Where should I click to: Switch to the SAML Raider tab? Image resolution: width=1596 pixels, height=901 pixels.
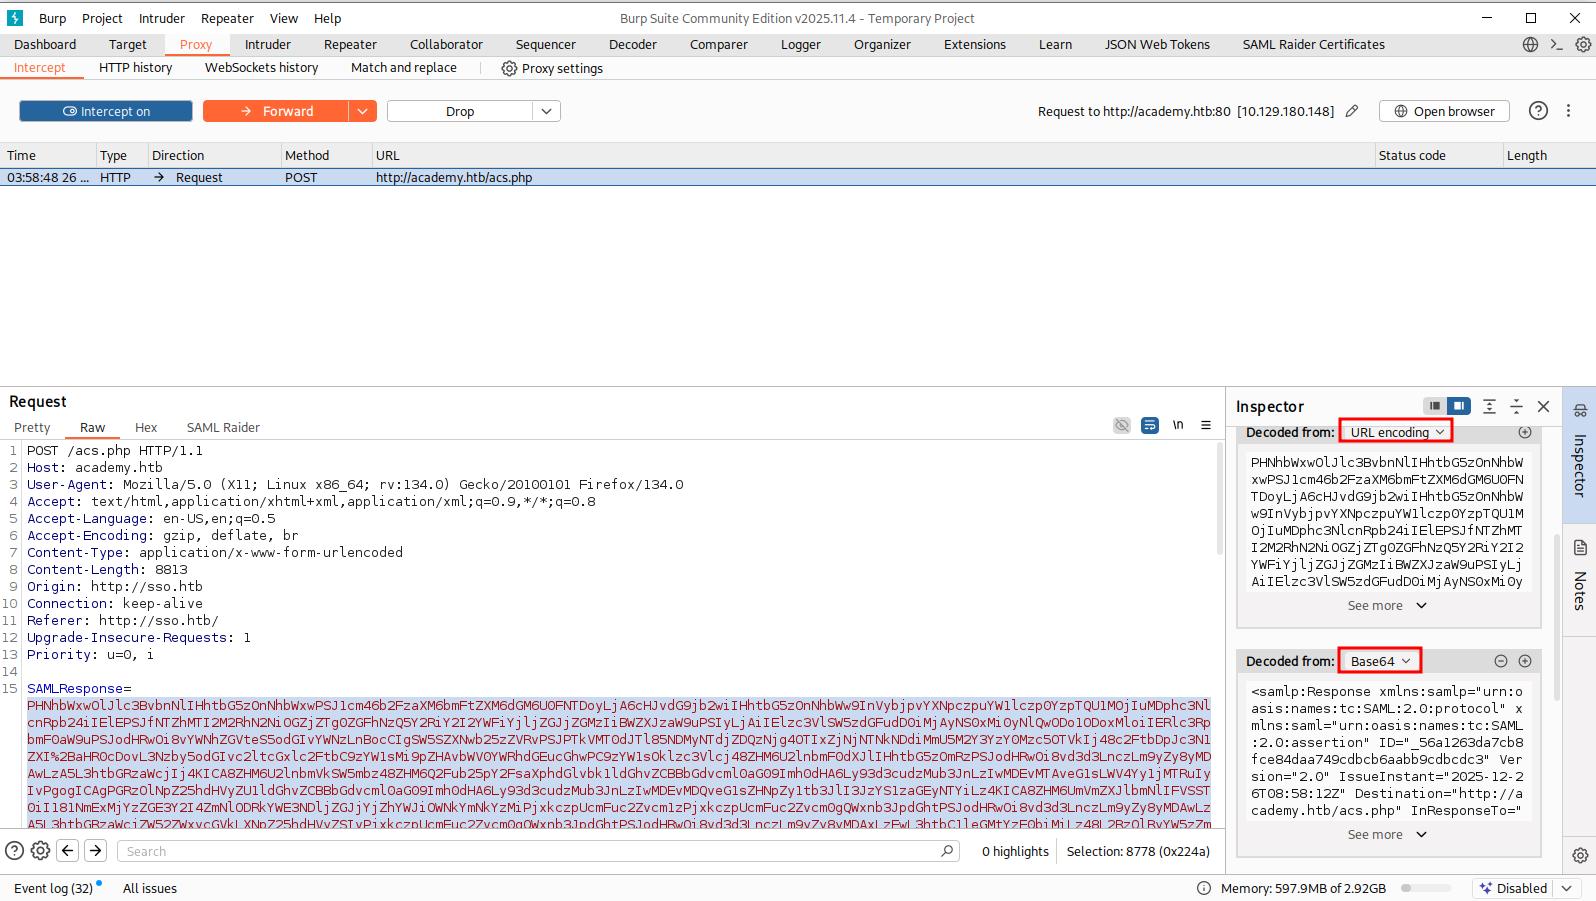pyautogui.click(x=223, y=427)
